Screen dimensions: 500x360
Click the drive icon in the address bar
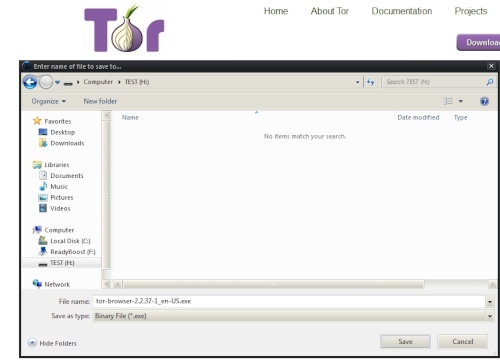click(68, 83)
